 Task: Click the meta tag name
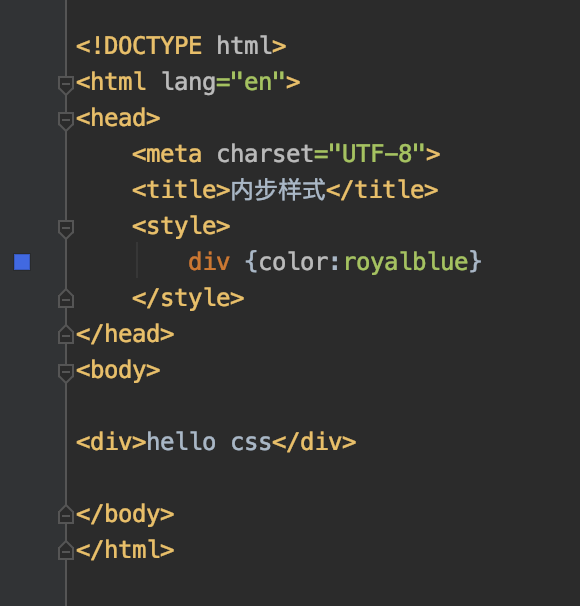pyautogui.click(x=174, y=154)
